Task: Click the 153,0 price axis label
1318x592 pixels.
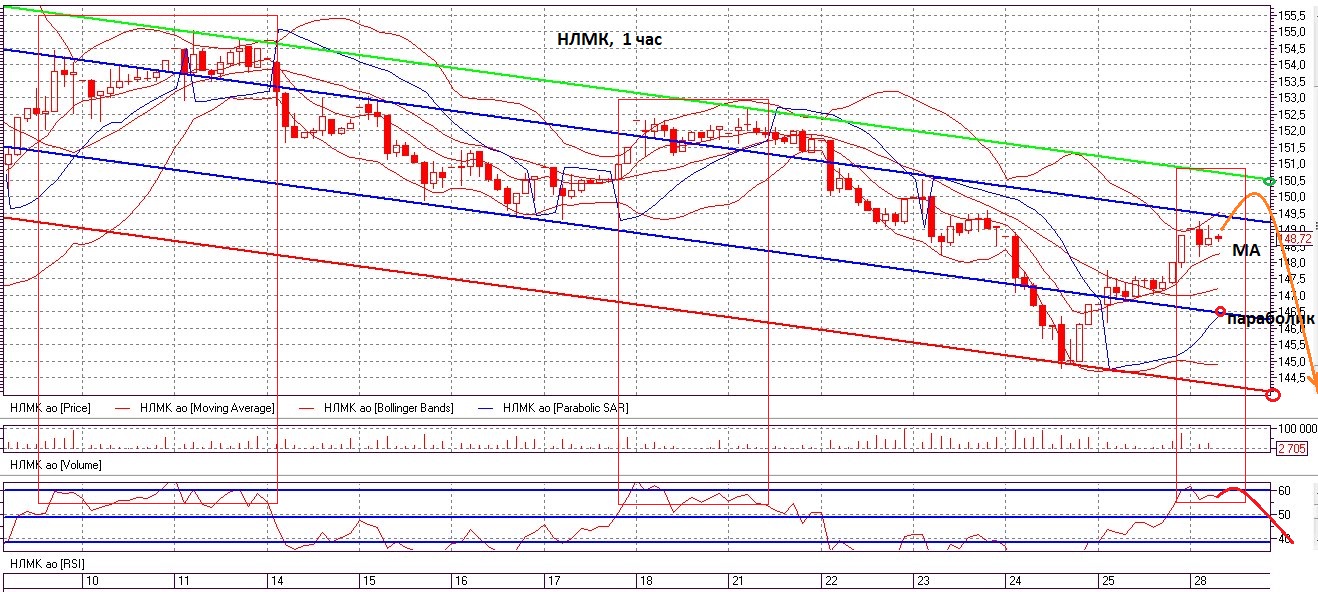Action: [x=1293, y=98]
